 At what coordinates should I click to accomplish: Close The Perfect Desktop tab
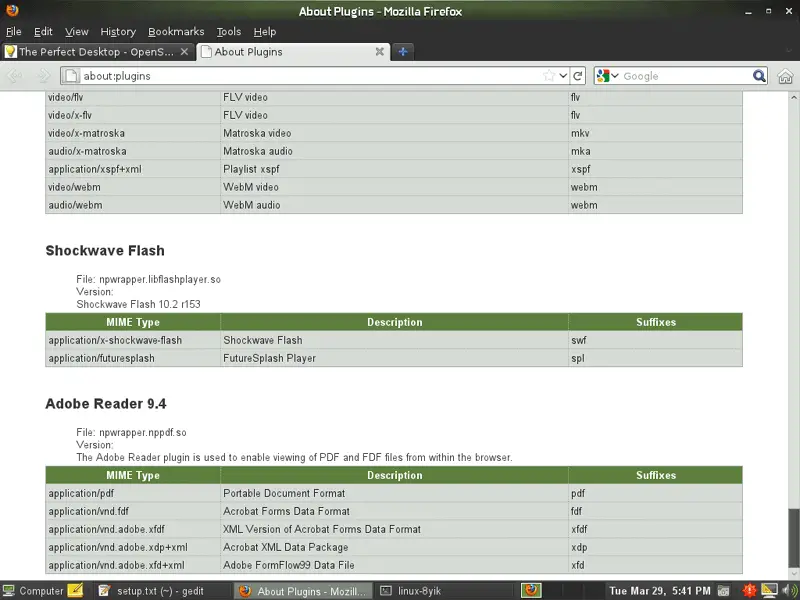coord(185,52)
